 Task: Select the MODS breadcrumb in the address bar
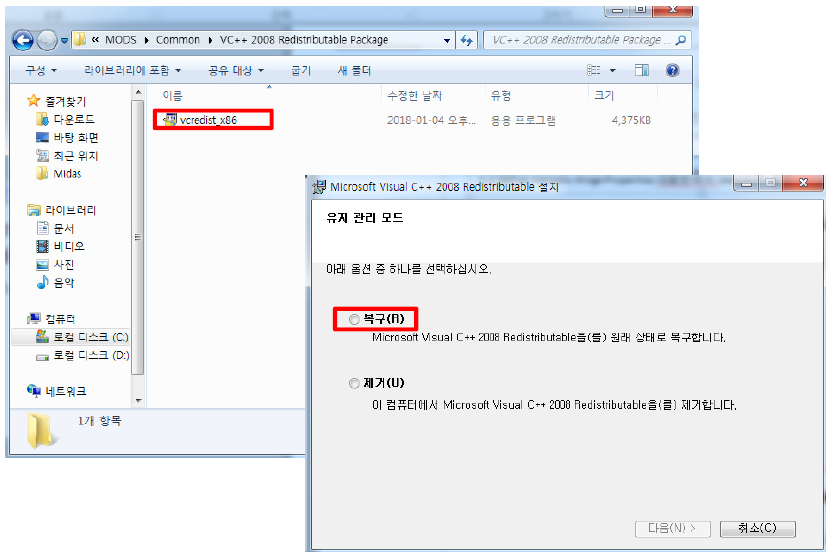click(x=121, y=40)
